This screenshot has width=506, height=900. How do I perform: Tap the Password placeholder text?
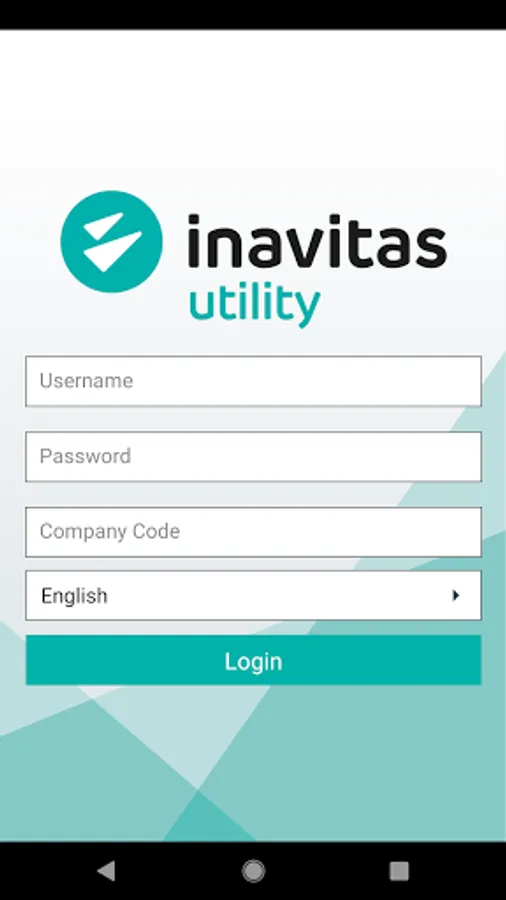click(x=85, y=456)
